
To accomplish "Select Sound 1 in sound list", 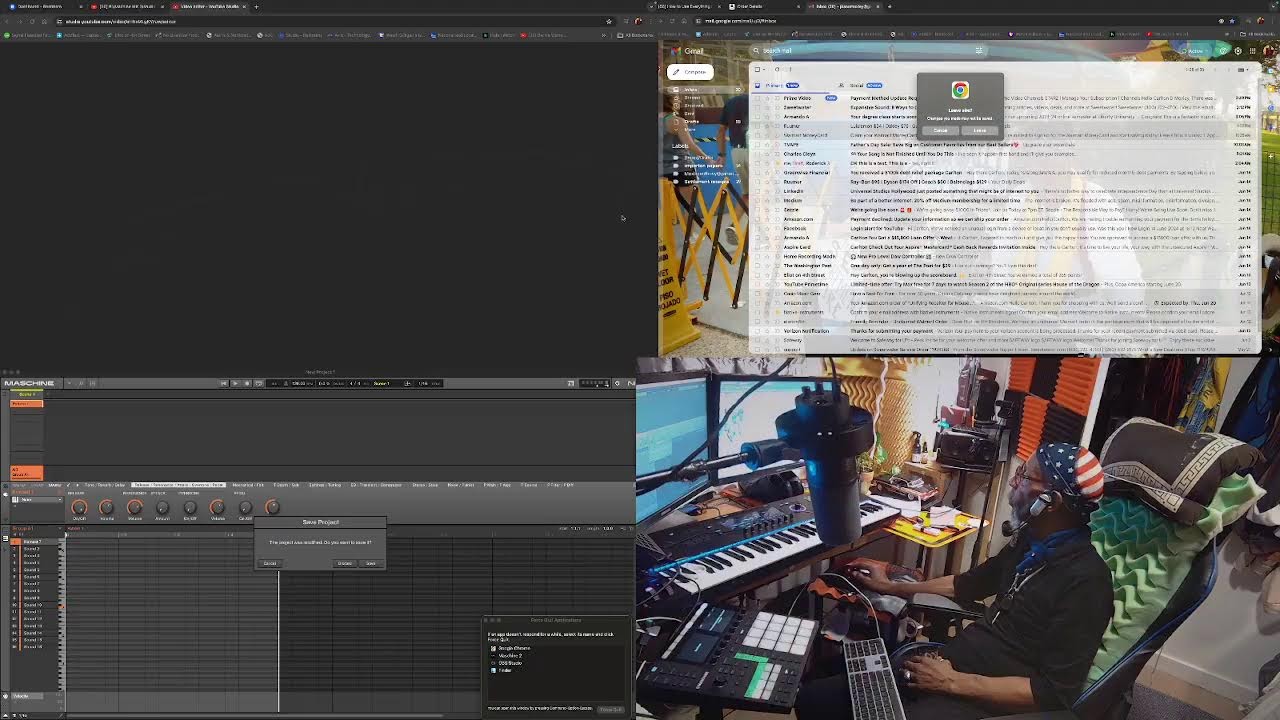I will click(x=32, y=541).
